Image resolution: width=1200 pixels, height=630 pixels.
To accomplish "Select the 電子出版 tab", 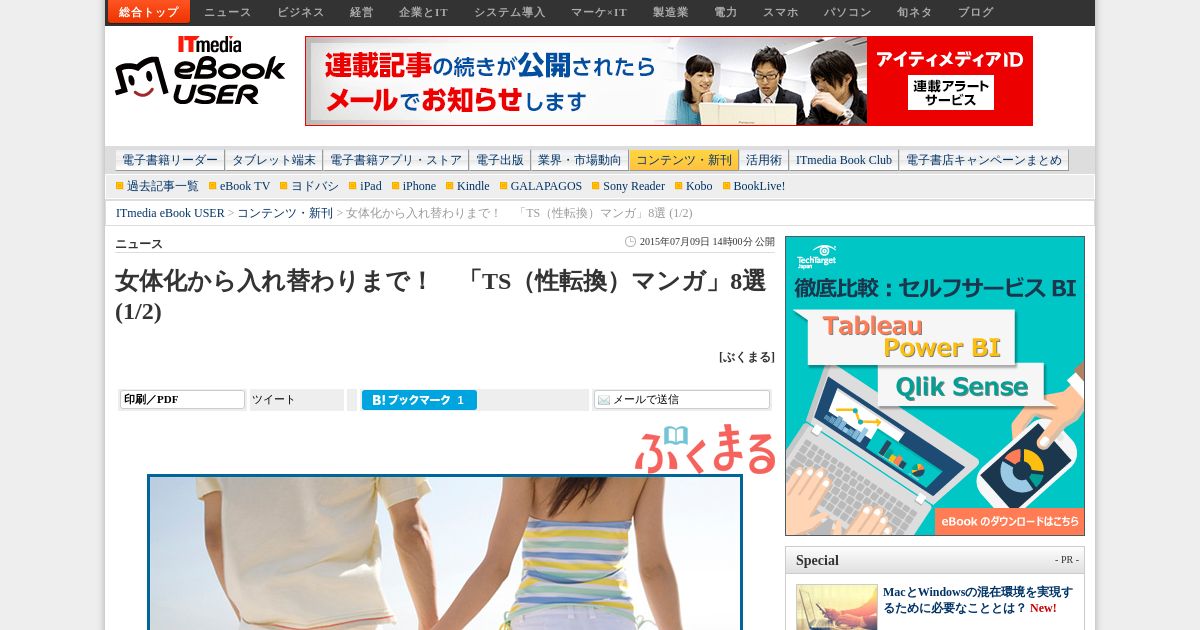I will (500, 160).
